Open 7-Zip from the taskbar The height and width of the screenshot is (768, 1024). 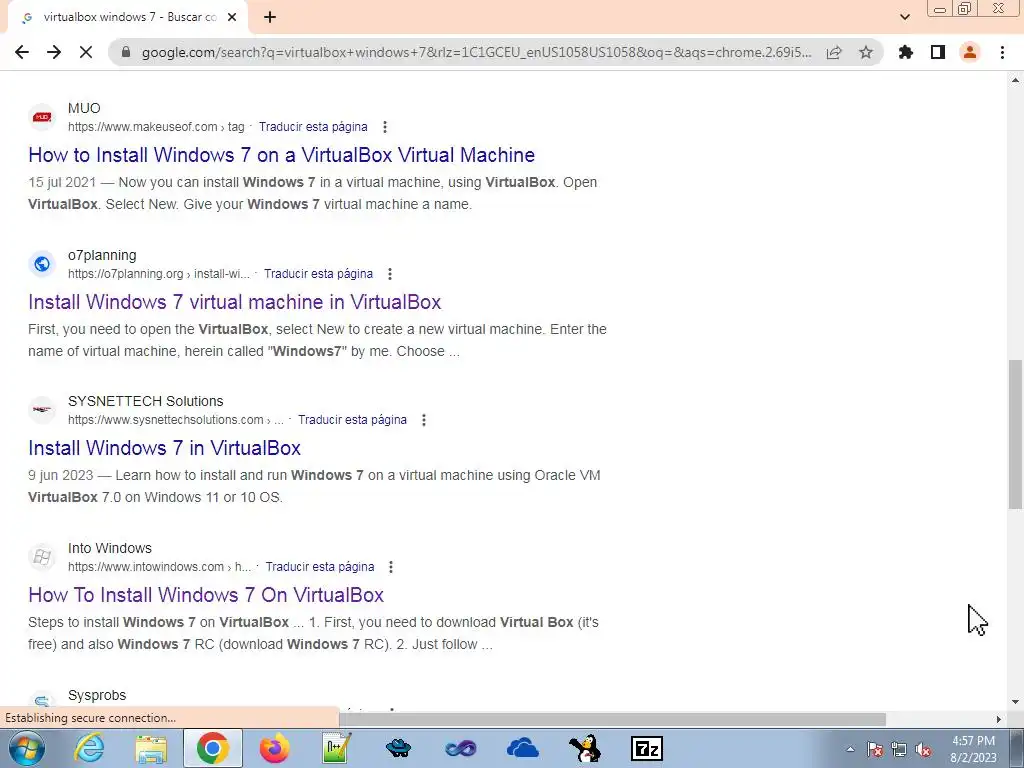click(x=647, y=748)
